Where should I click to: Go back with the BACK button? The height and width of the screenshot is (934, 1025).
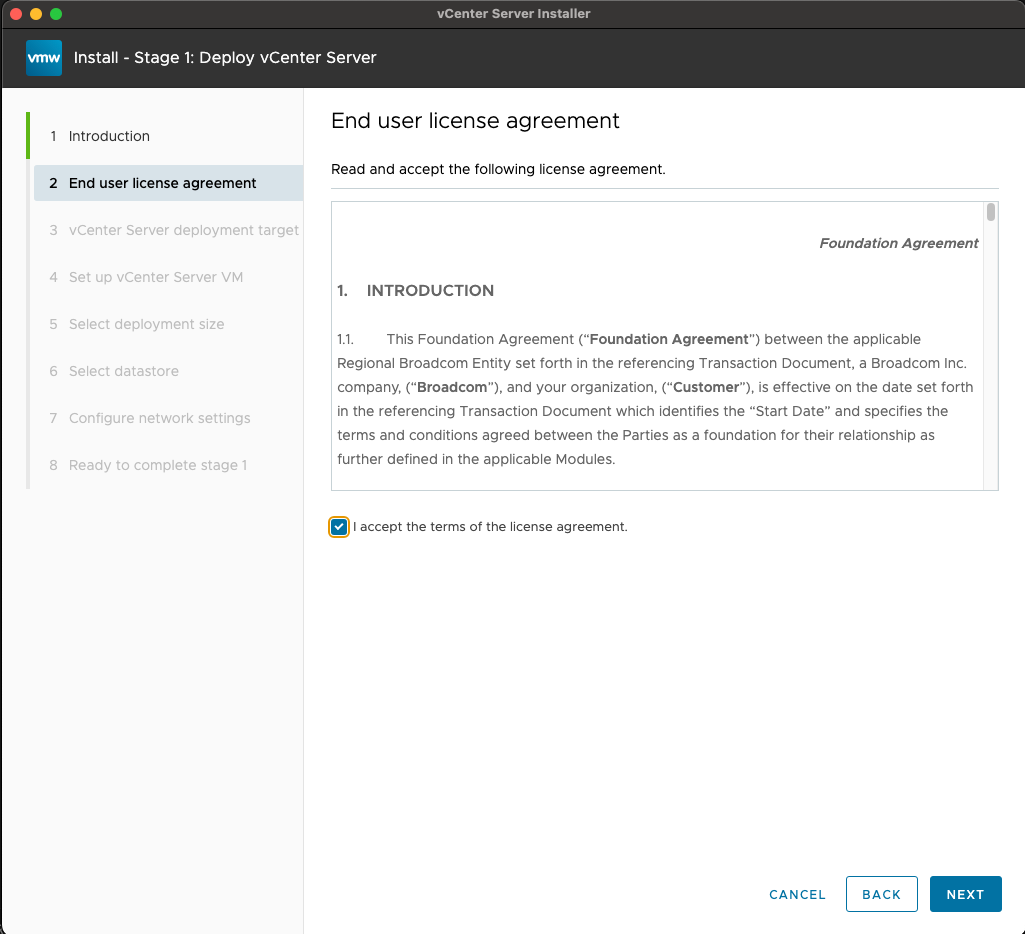(x=881, y=894)
